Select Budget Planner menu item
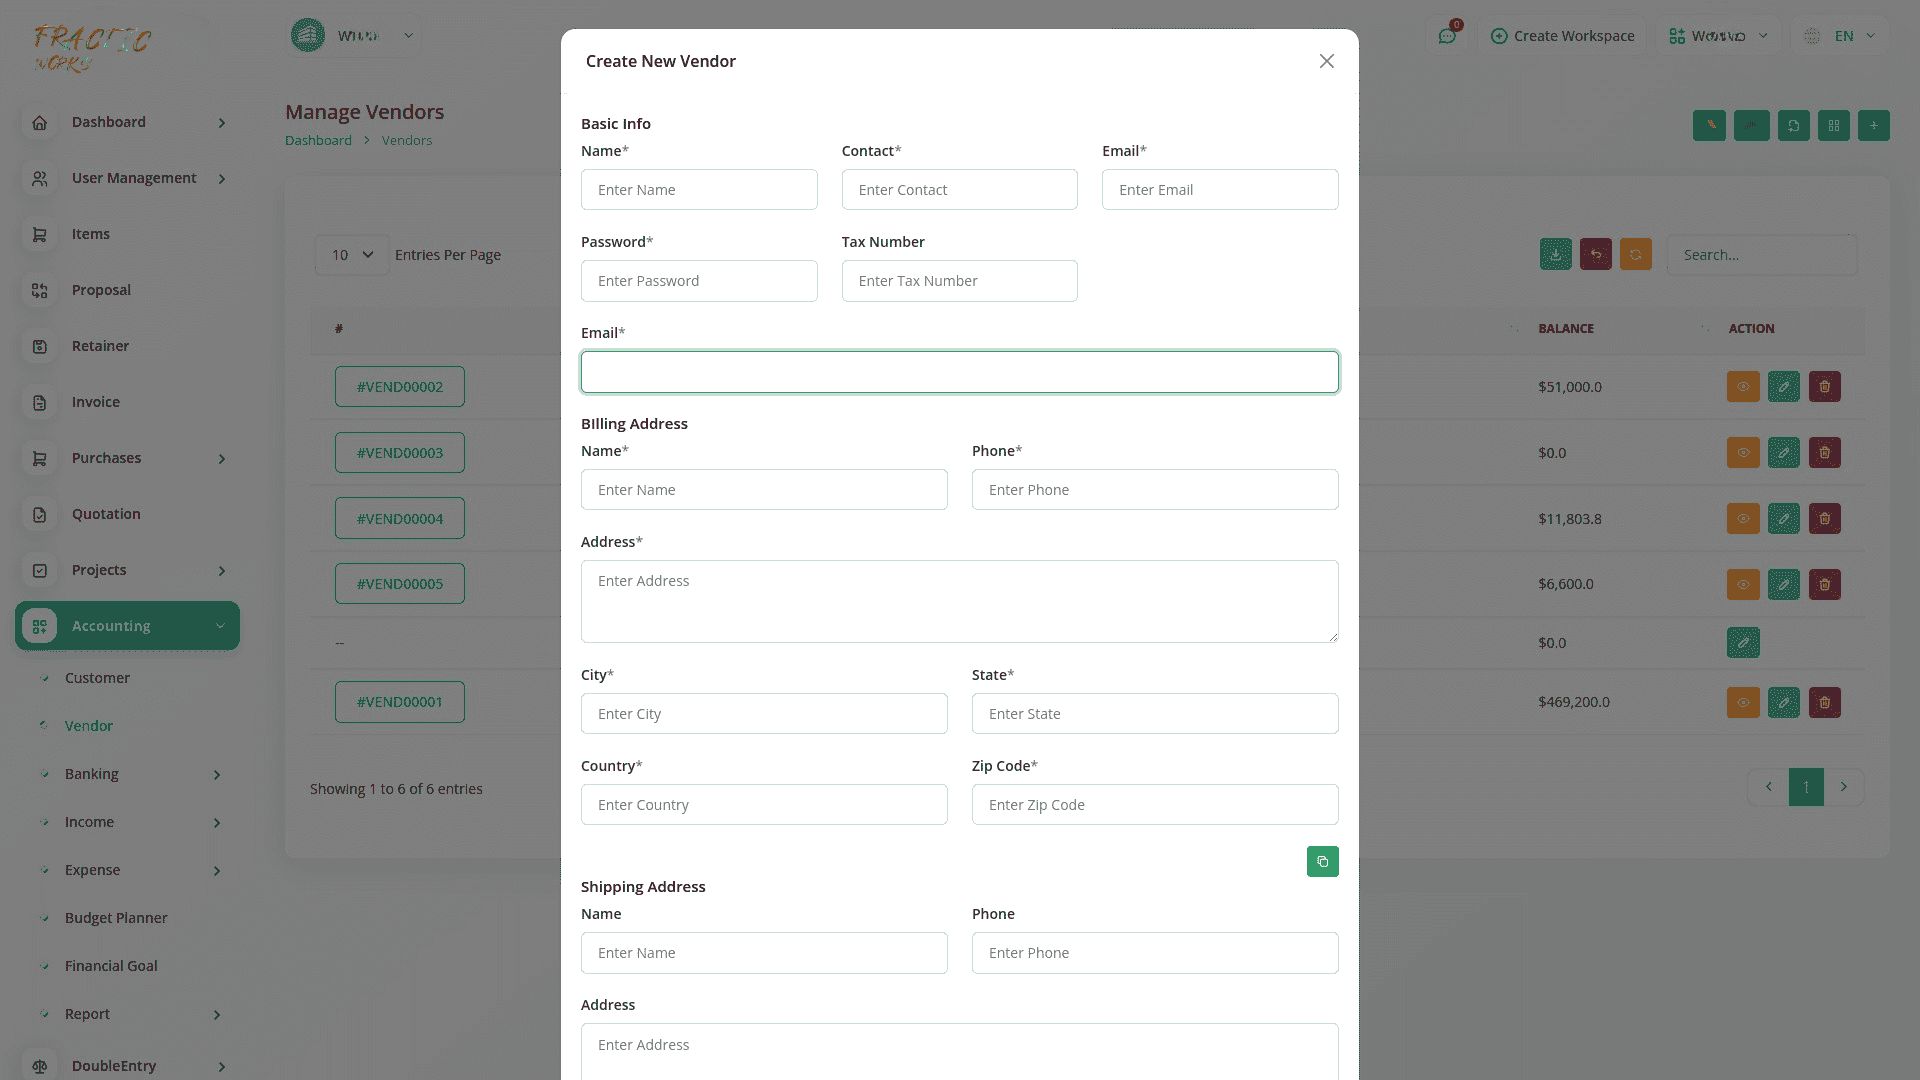 click(x=116, y=918)
